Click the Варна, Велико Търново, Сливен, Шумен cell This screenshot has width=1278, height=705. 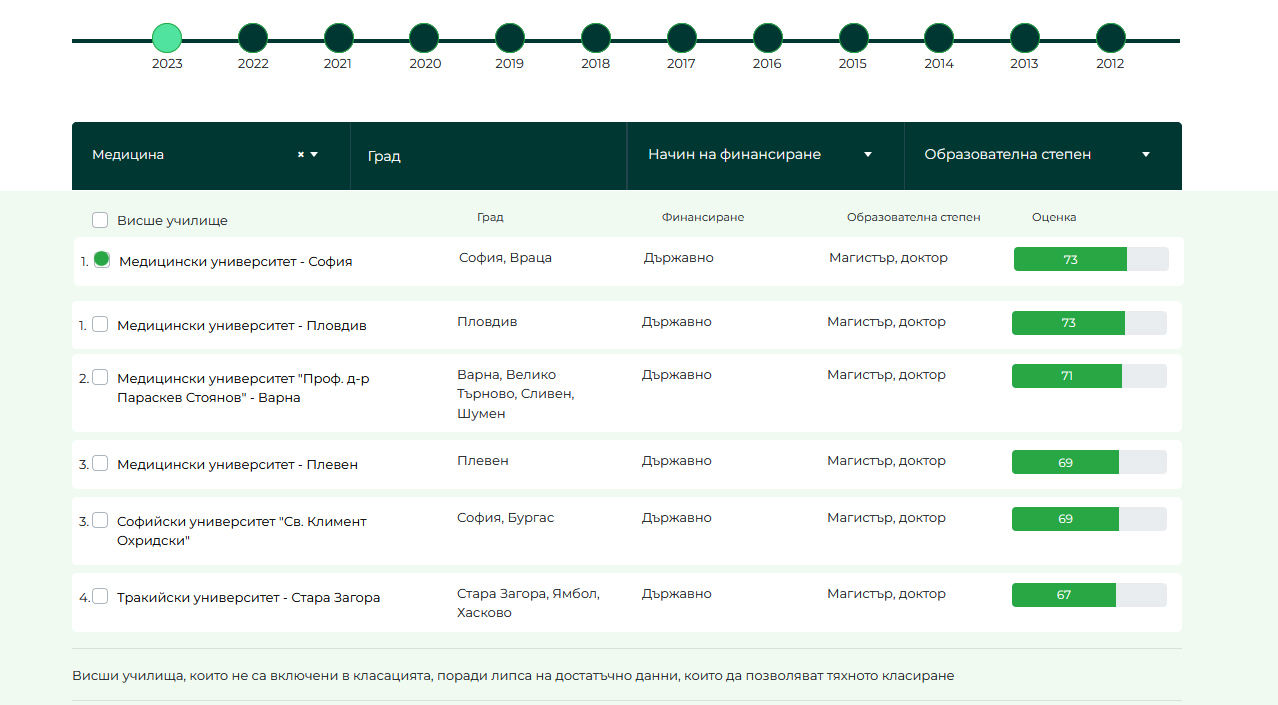tap(516, 394)
